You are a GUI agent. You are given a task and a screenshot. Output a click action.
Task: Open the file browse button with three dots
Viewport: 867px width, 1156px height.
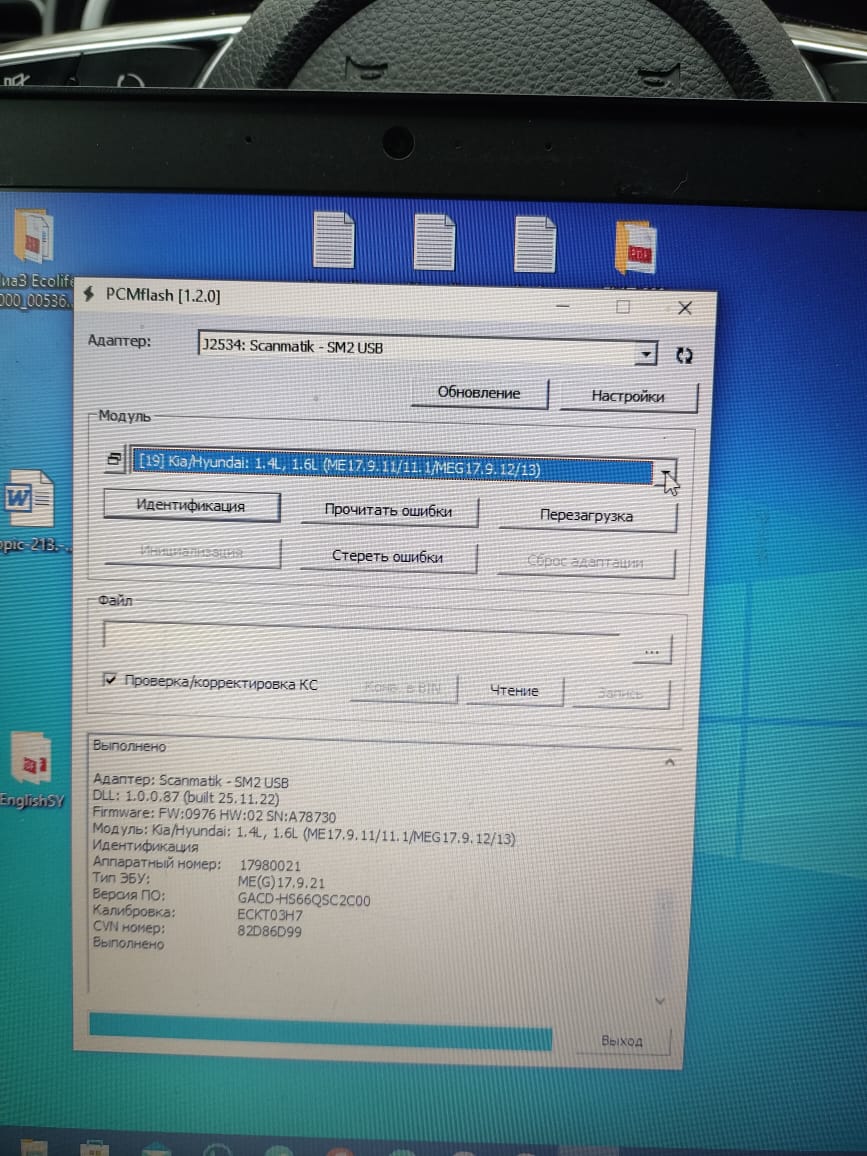coord(652,650)
